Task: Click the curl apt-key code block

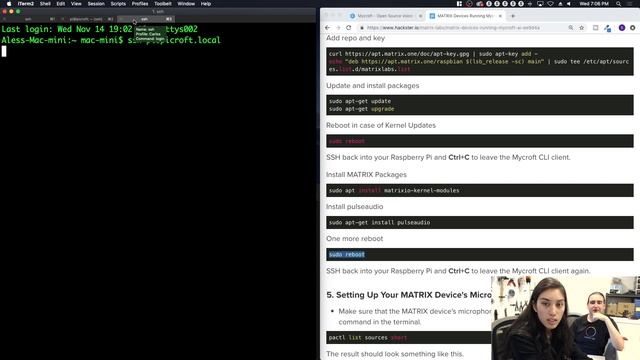Action: [480, 61]
